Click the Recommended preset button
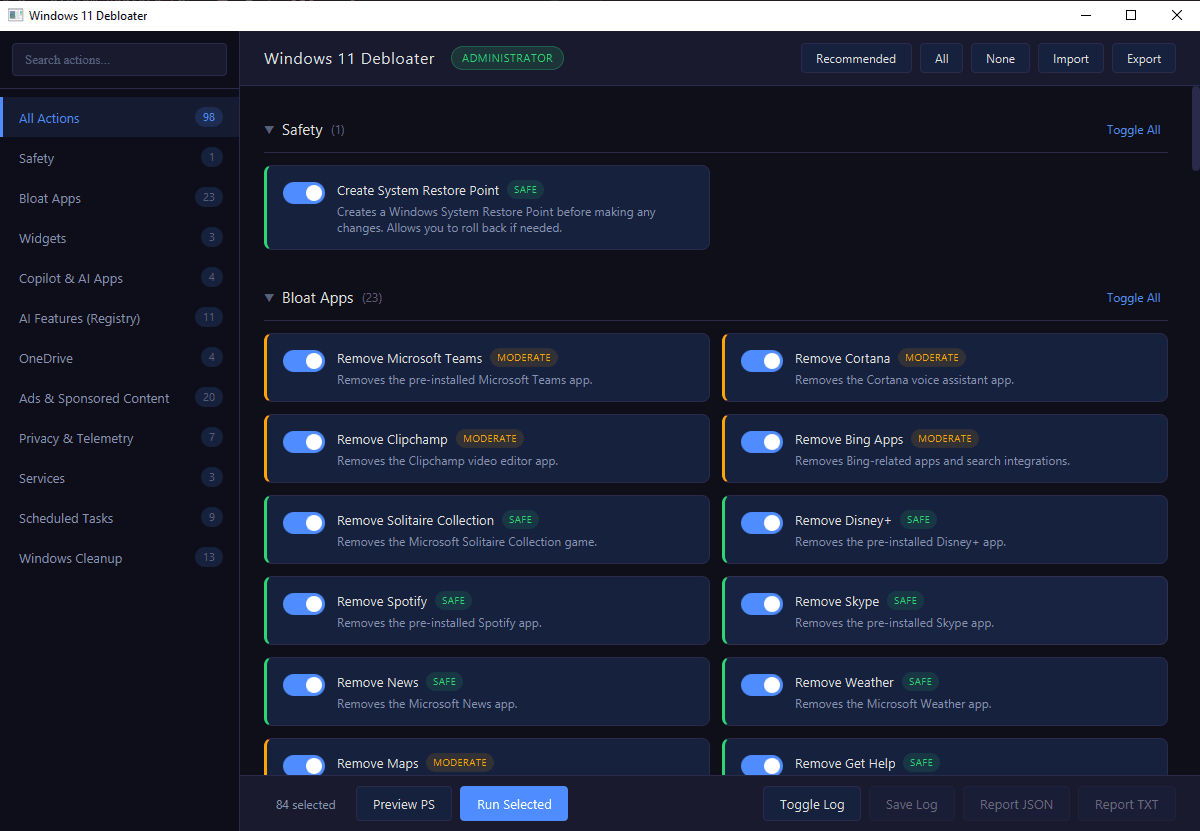The width and height of the screenshot is (1200, 831). (x=856, y=59)
